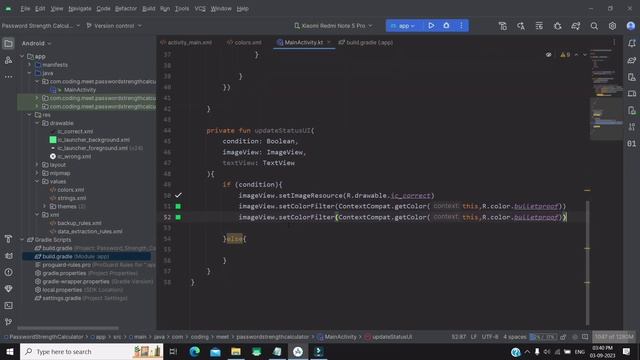The image size is (640, 360).
Task: Open the Project tool window icon
Action: tap(8, 43)
